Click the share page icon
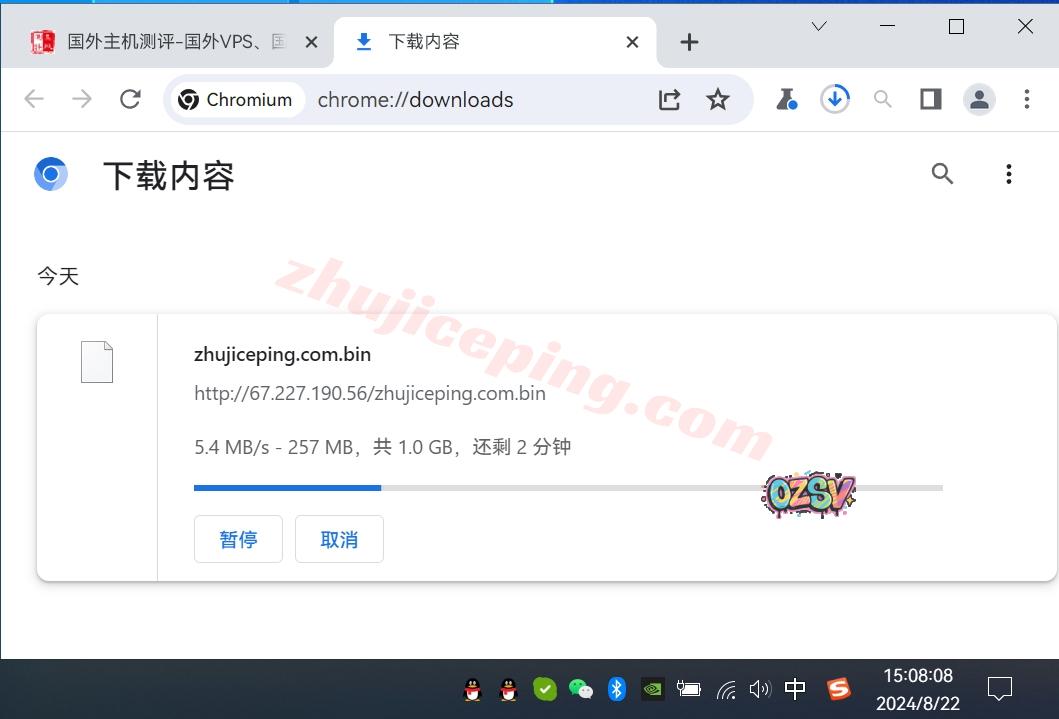The width and height of the screenshot is (1059, 719). tap(669, 99)
